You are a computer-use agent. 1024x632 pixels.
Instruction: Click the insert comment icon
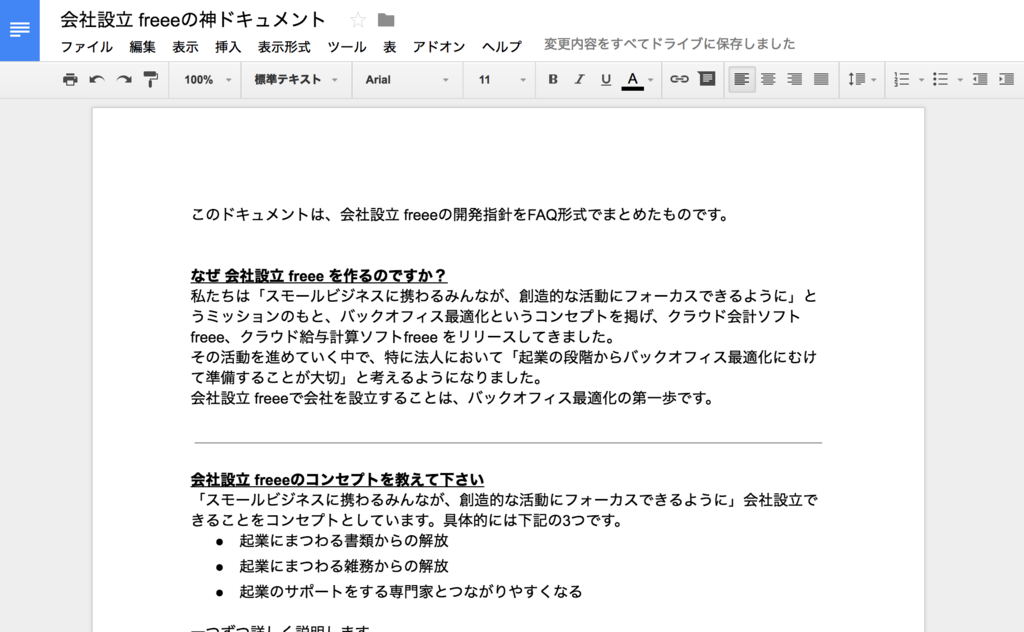707,80
